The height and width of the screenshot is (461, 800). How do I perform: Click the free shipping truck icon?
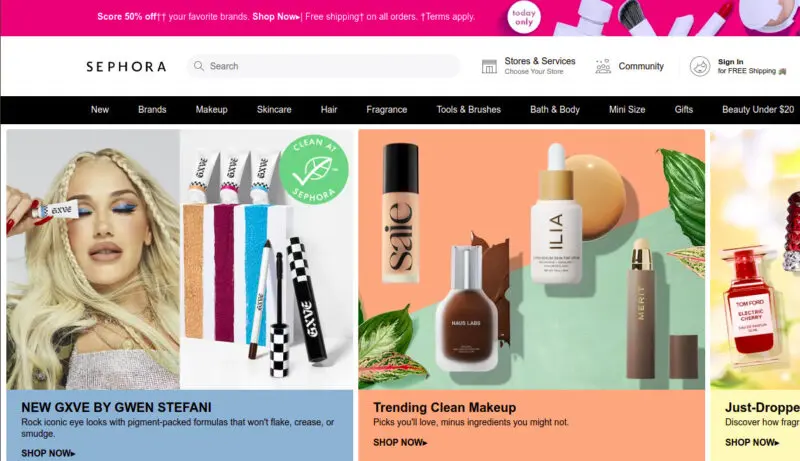782,71
